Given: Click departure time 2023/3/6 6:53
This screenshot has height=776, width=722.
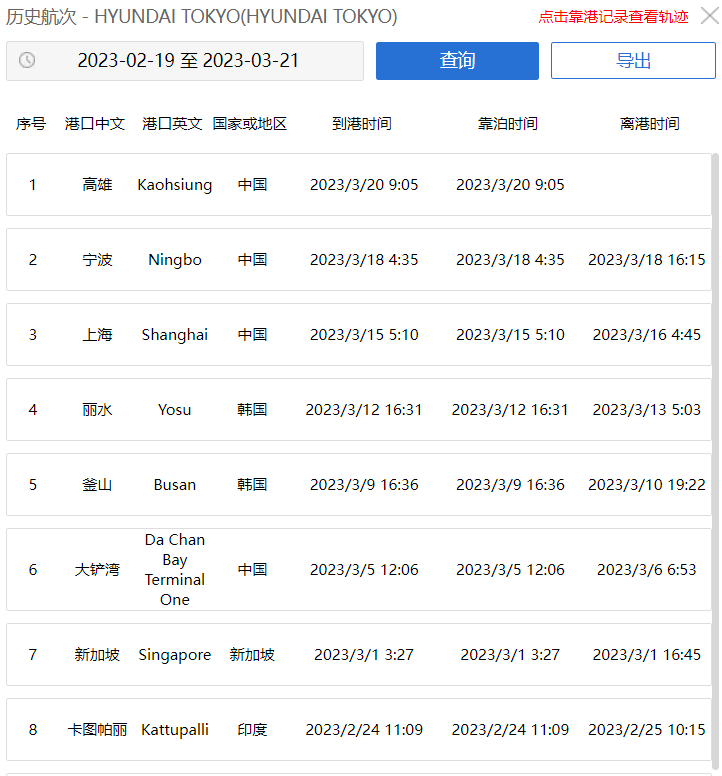Looking at the screenshot, I should tap(646, 570).
